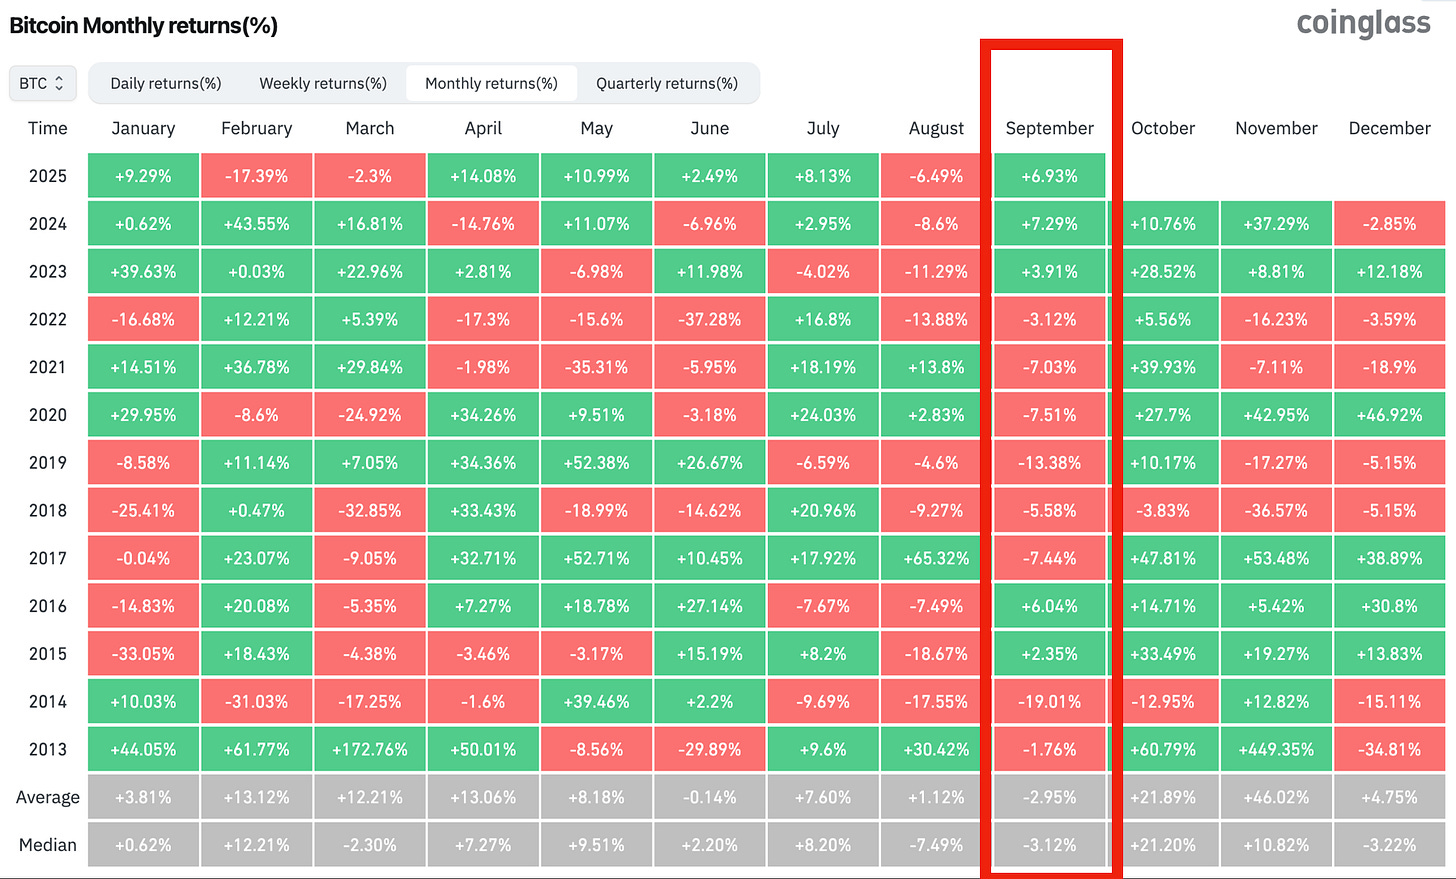Click the December column header
This screenshot has height=879, width=1456.
point(1389,128)
